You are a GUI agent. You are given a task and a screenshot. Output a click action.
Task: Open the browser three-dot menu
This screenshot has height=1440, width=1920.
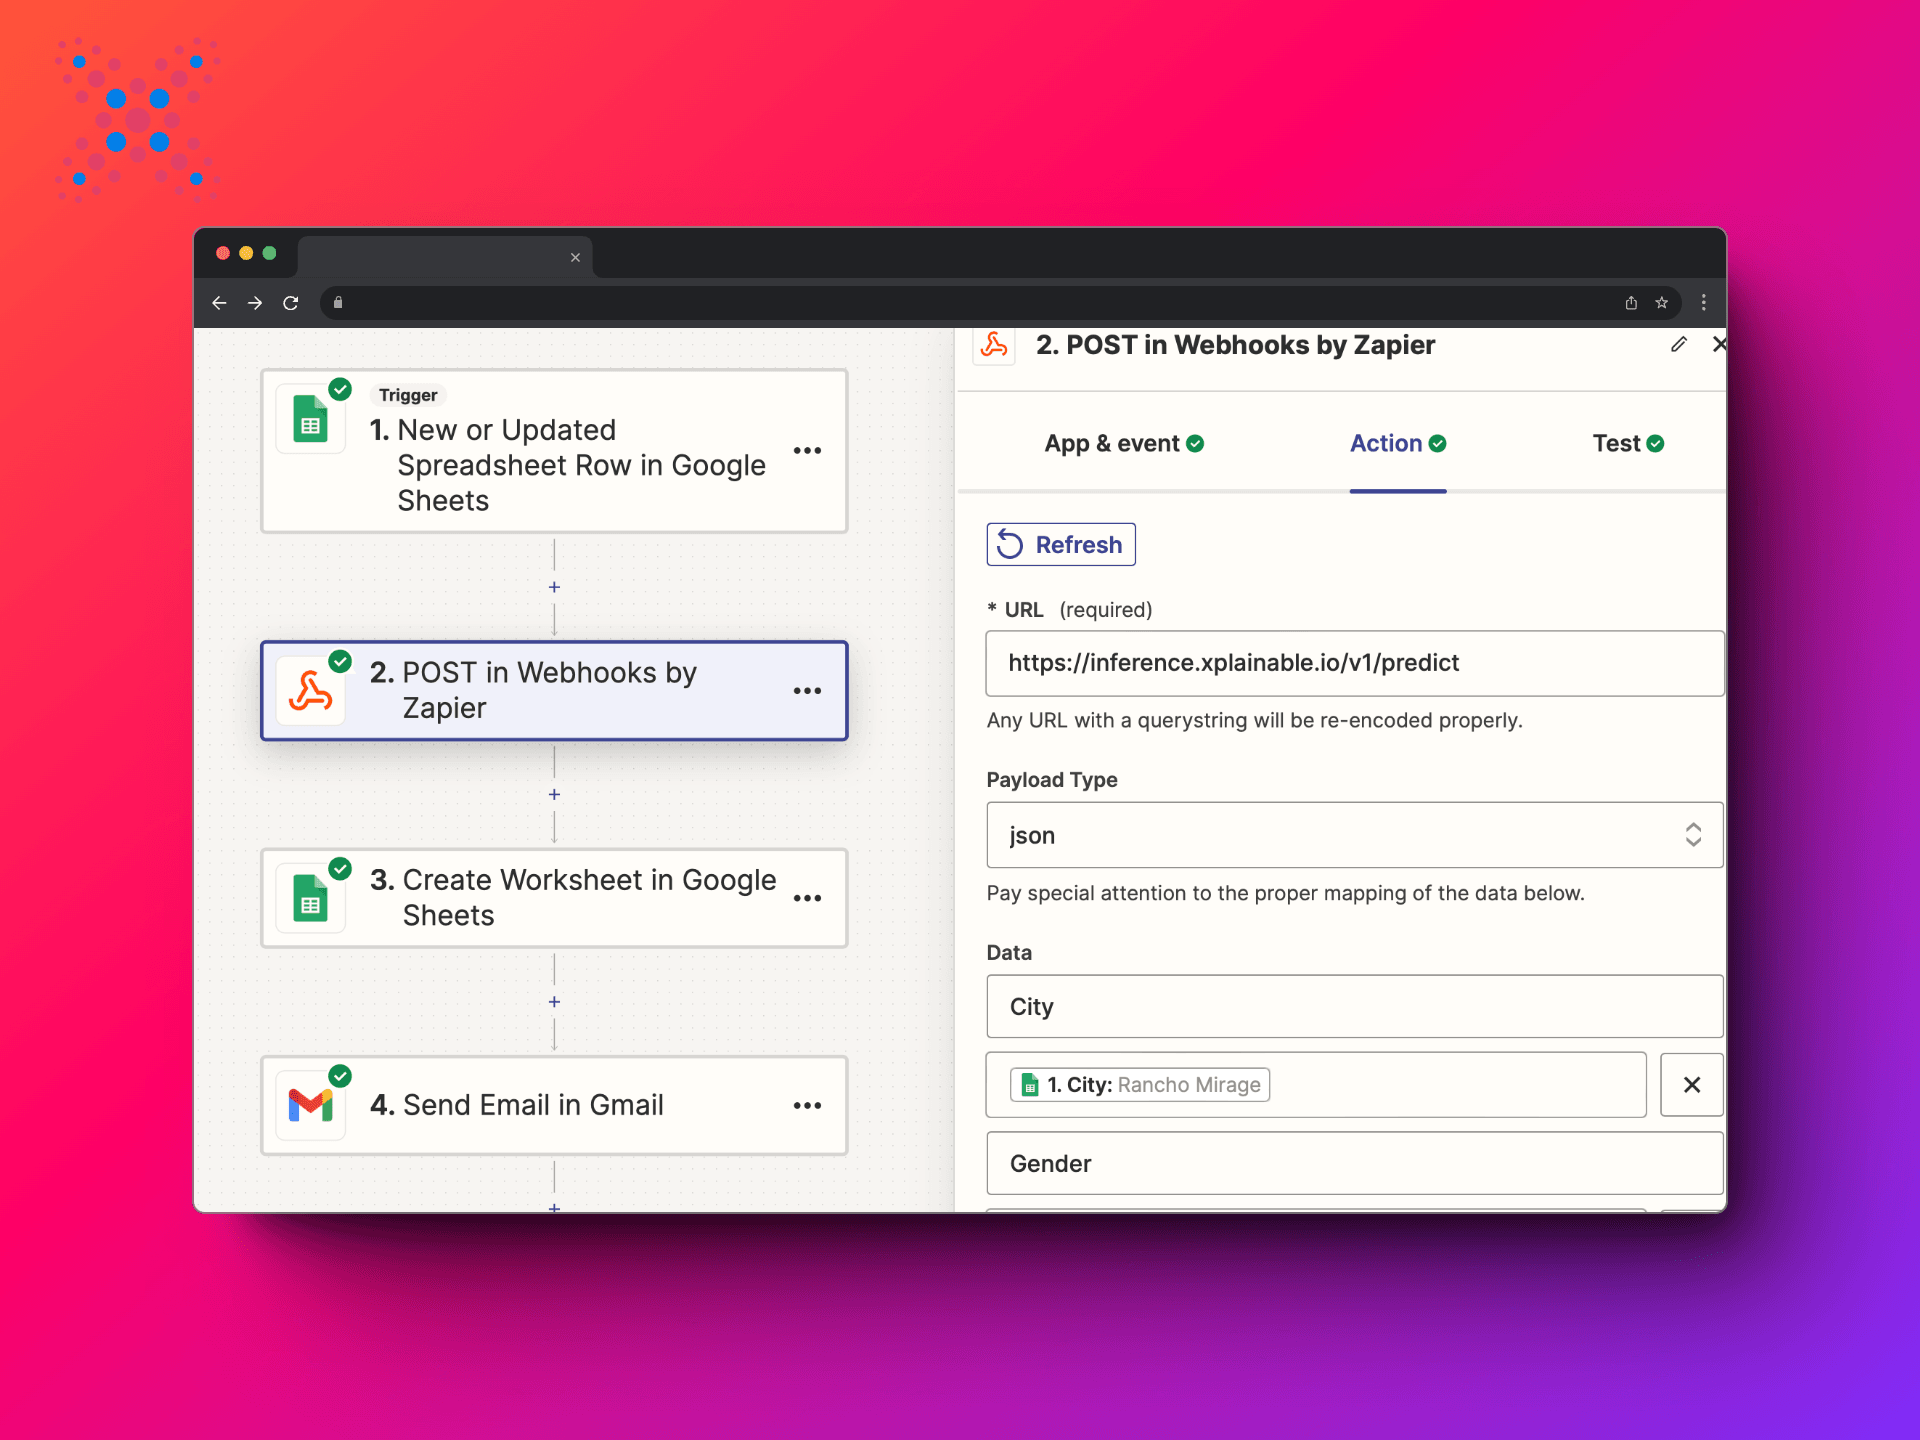click(x=1704, y=303)
